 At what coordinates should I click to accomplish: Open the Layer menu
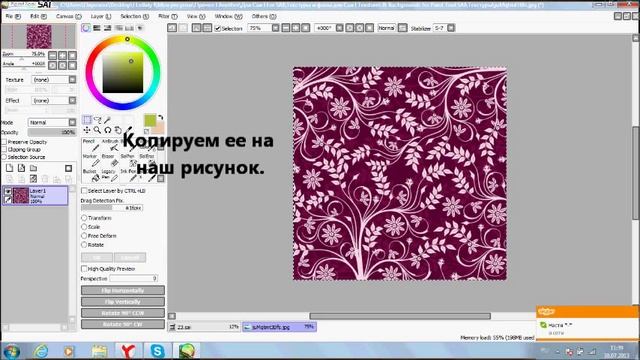tap(101, 16)
